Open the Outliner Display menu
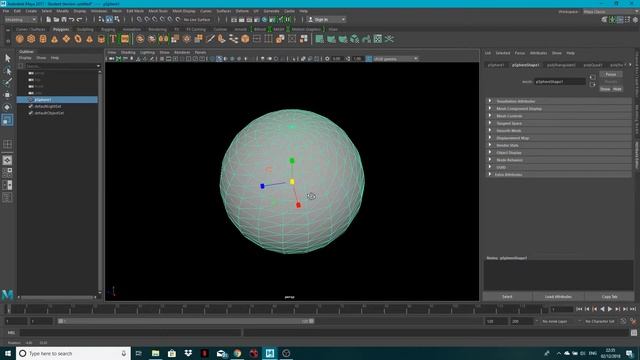The image size is (640, 360). click(25, 58)
